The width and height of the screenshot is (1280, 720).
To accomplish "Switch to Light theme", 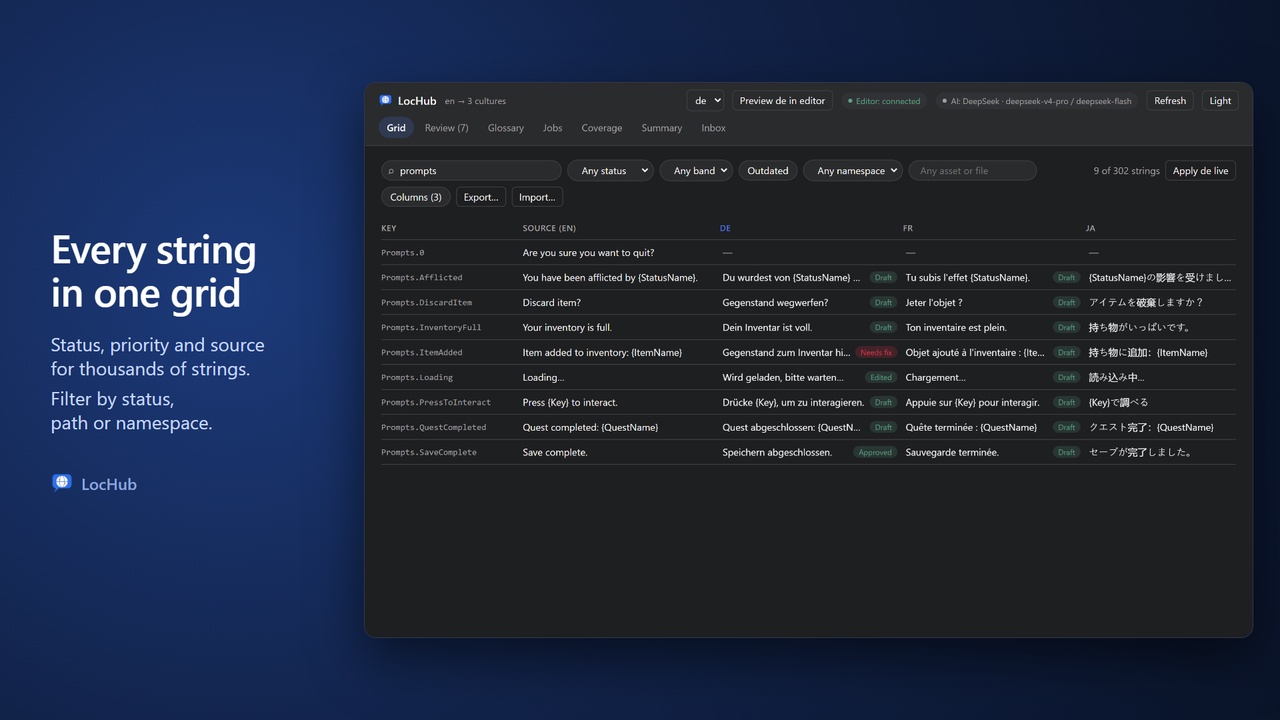I will (1220, 101).
